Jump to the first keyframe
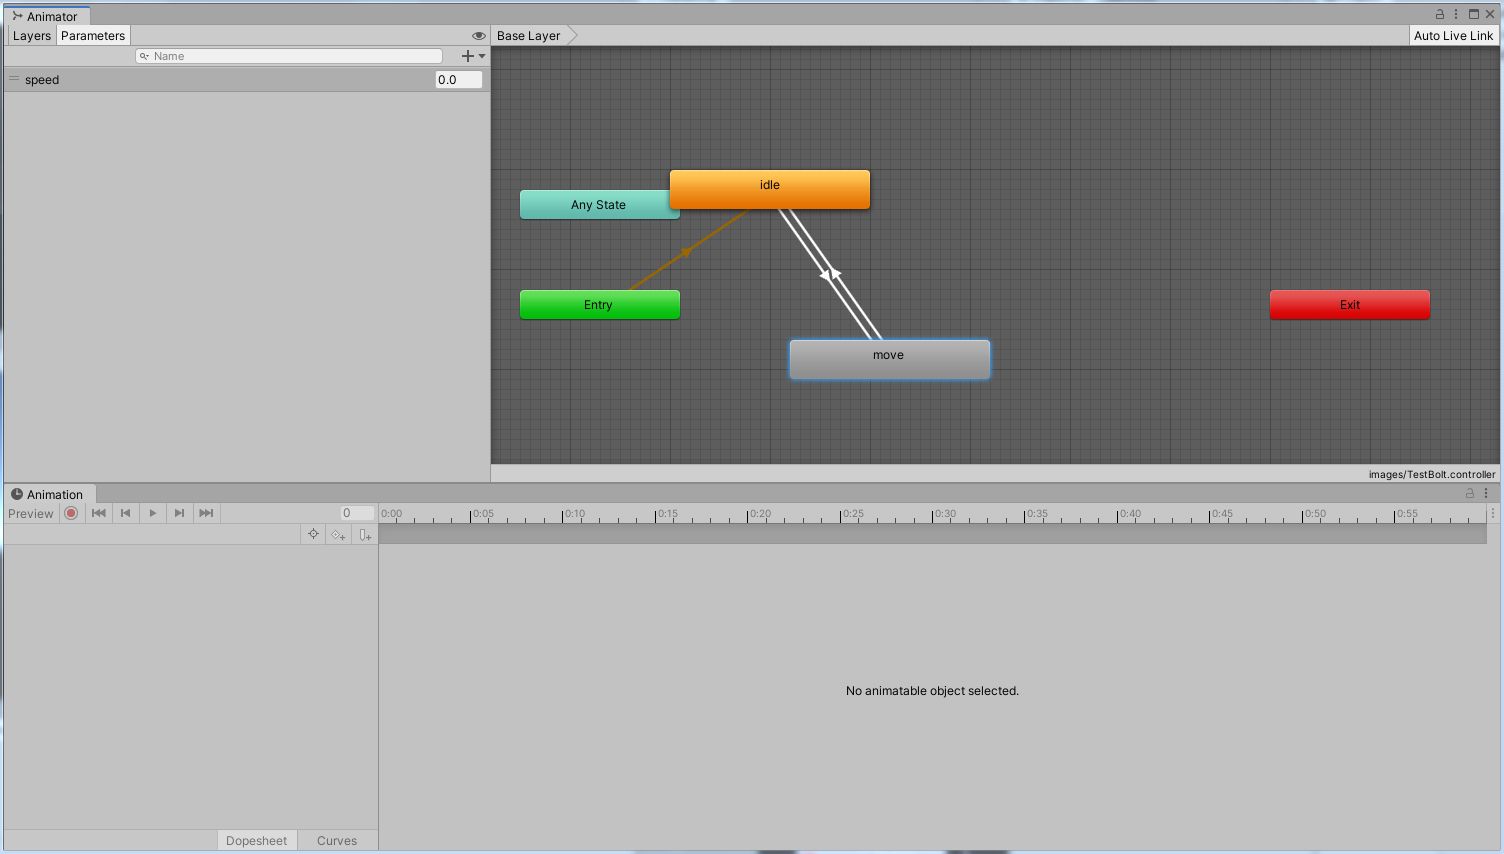The height and width of the screenshot is (854, 1504). 98,513
